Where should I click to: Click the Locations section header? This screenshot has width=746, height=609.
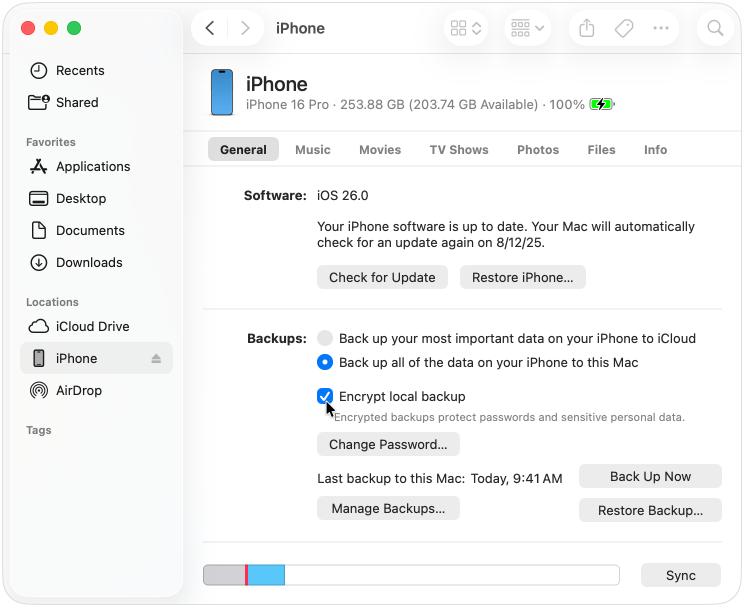click(x=52, y=302)
